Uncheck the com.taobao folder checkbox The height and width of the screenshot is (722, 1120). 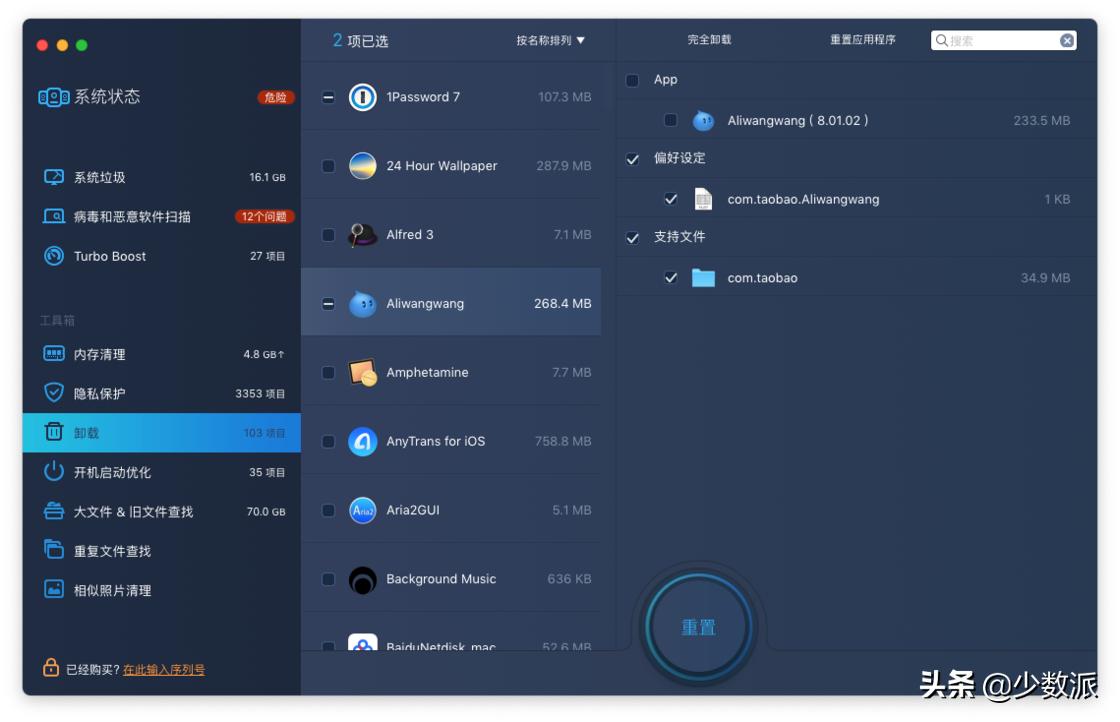click(670, 277)
